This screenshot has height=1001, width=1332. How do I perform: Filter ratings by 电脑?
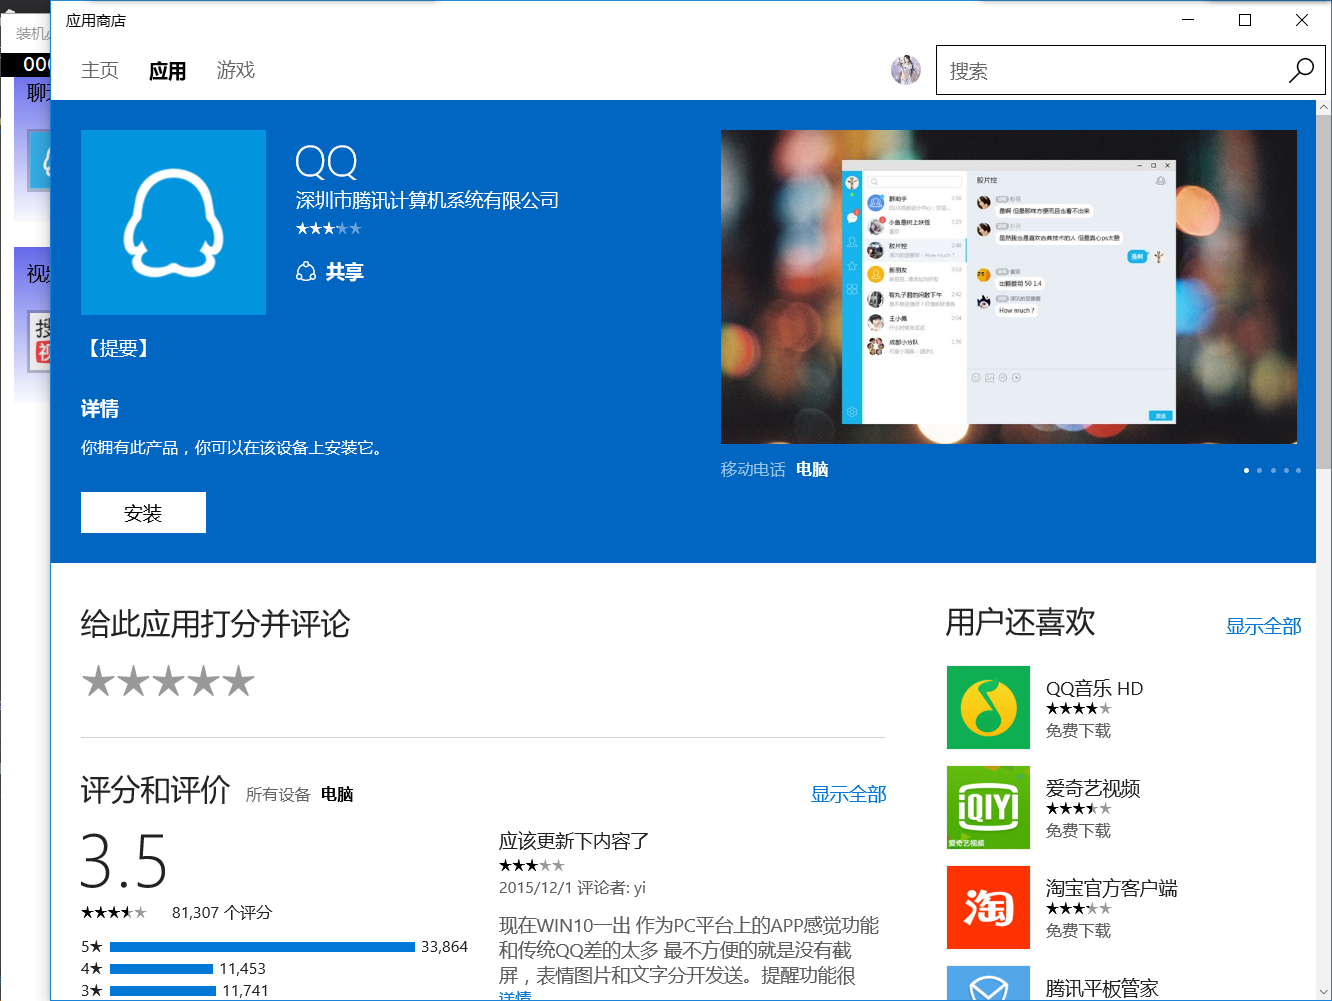tap(337, 794)
